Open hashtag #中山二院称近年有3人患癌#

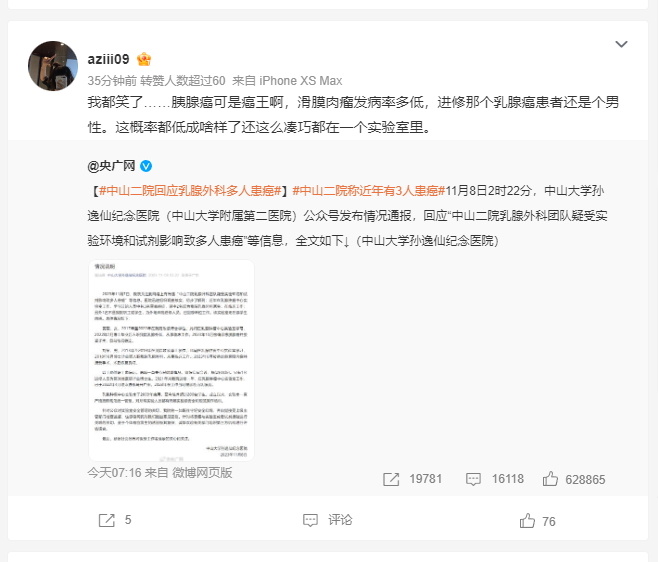coord(368,191)
